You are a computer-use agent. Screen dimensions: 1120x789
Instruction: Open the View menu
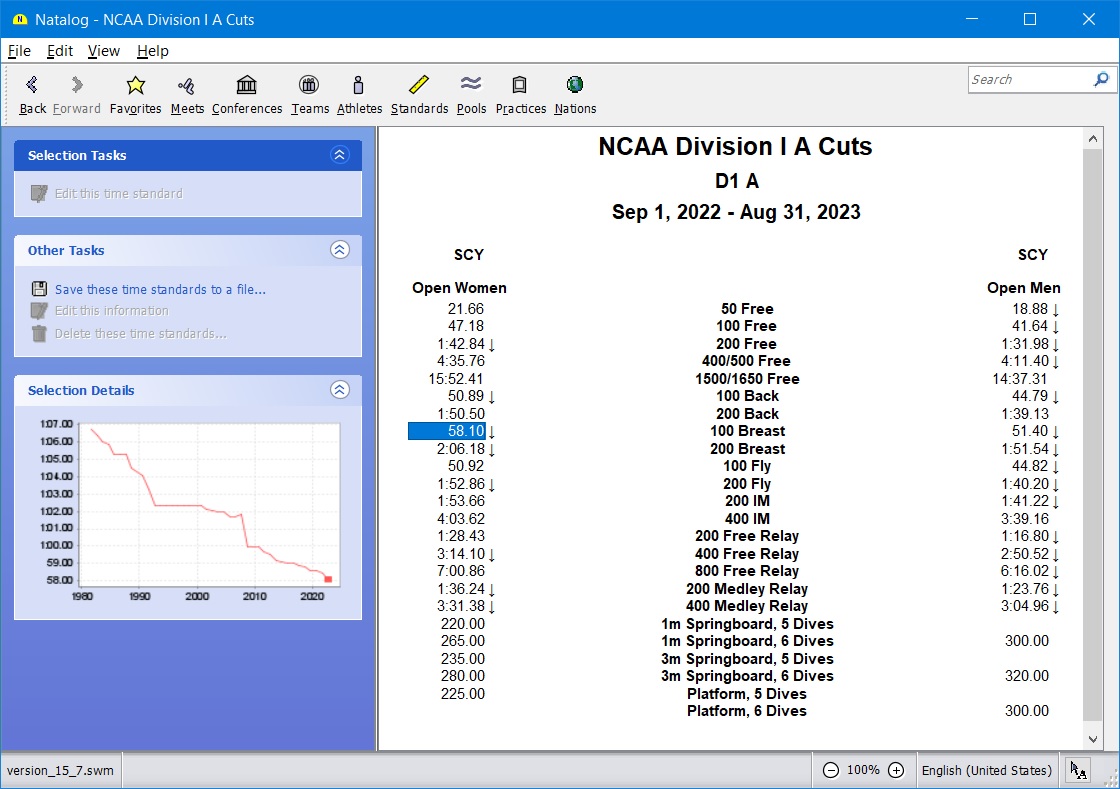103,51
